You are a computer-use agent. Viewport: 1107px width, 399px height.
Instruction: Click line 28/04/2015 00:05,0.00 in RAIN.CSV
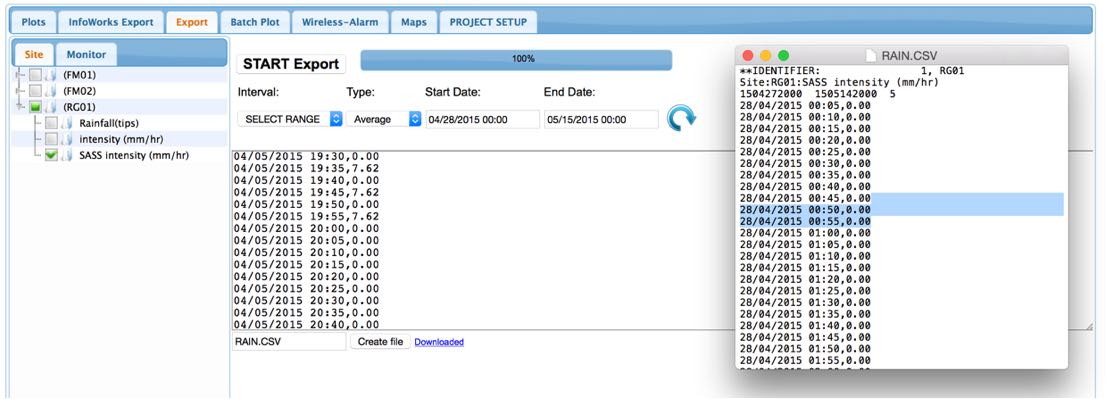(x=805, y=105)
